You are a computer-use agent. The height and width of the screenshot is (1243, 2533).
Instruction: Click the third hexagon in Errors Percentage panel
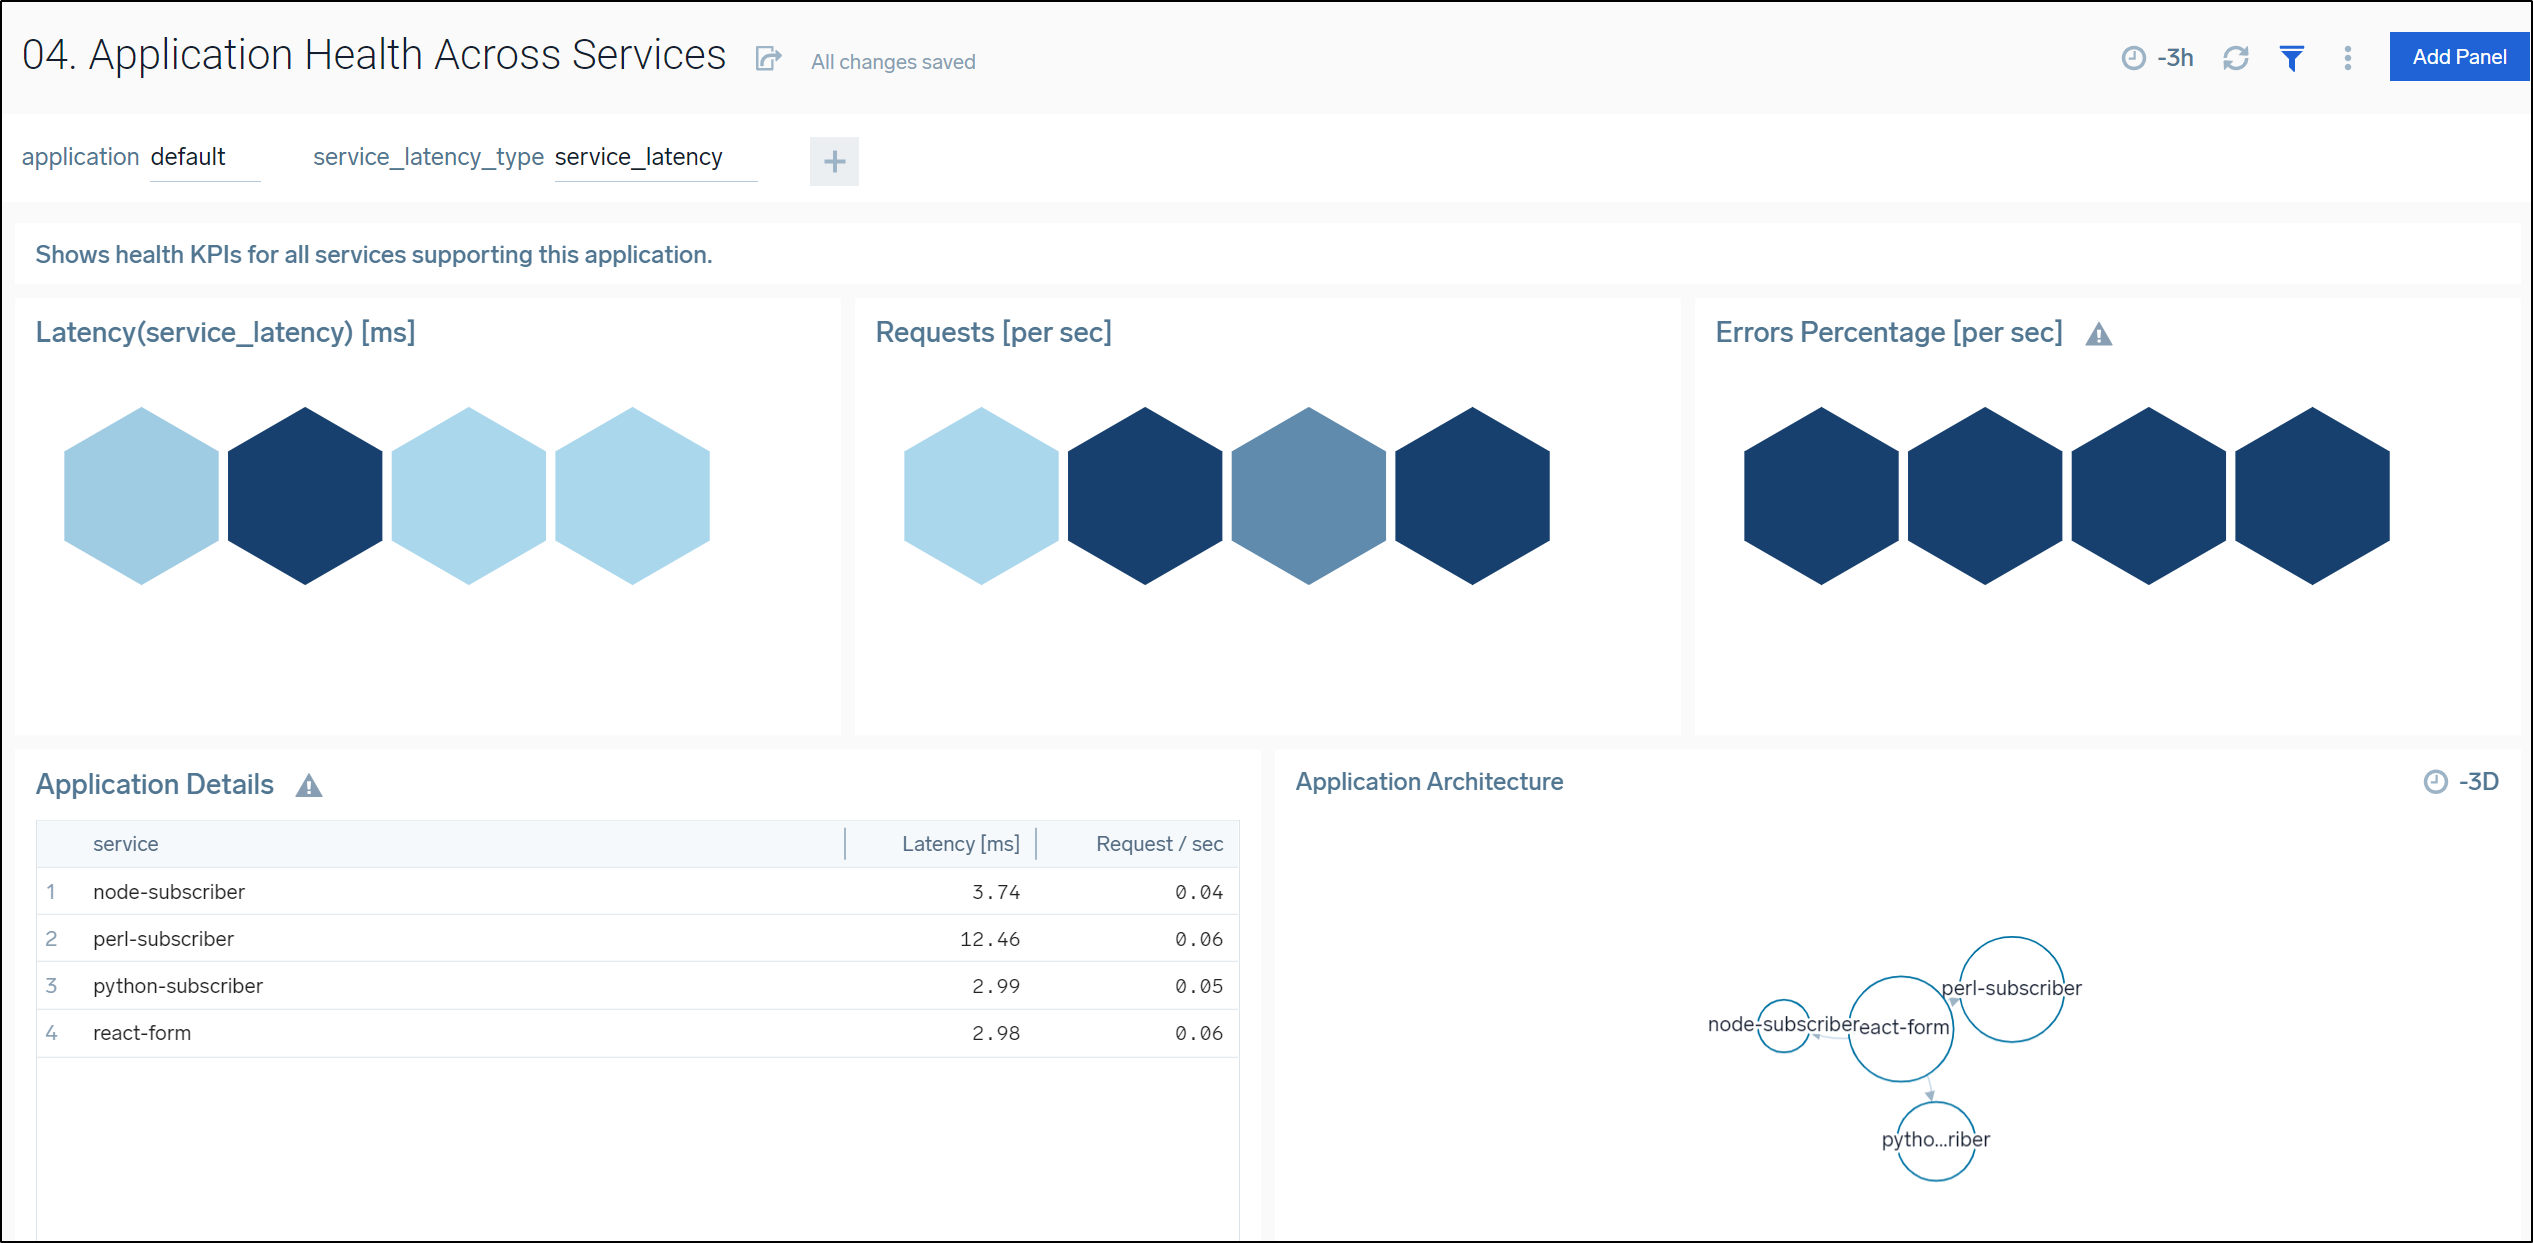click(x=2149, y=496)
